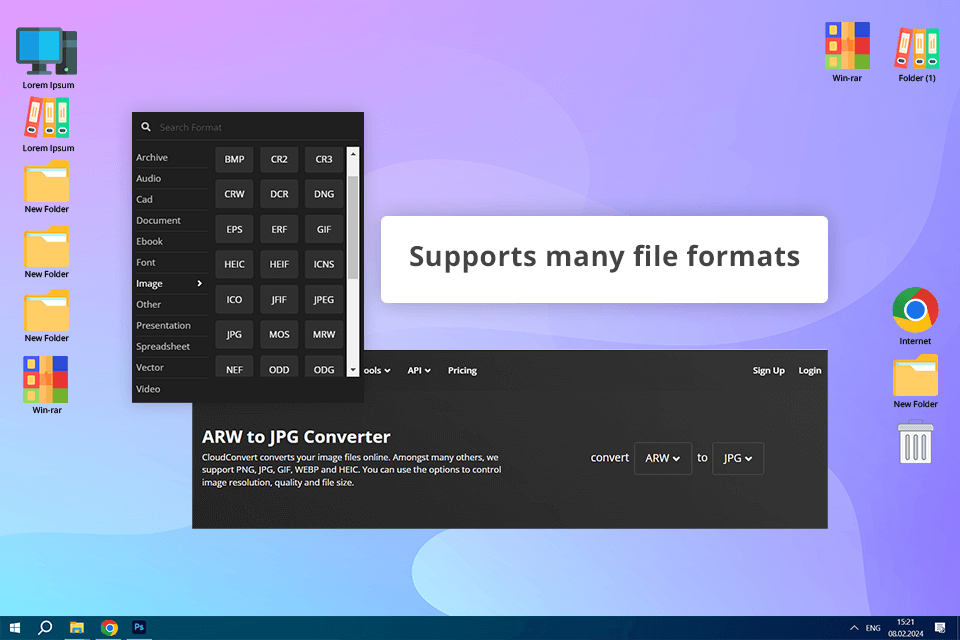Select the Document category
This screenshot has height=640, width=960.
172,220
